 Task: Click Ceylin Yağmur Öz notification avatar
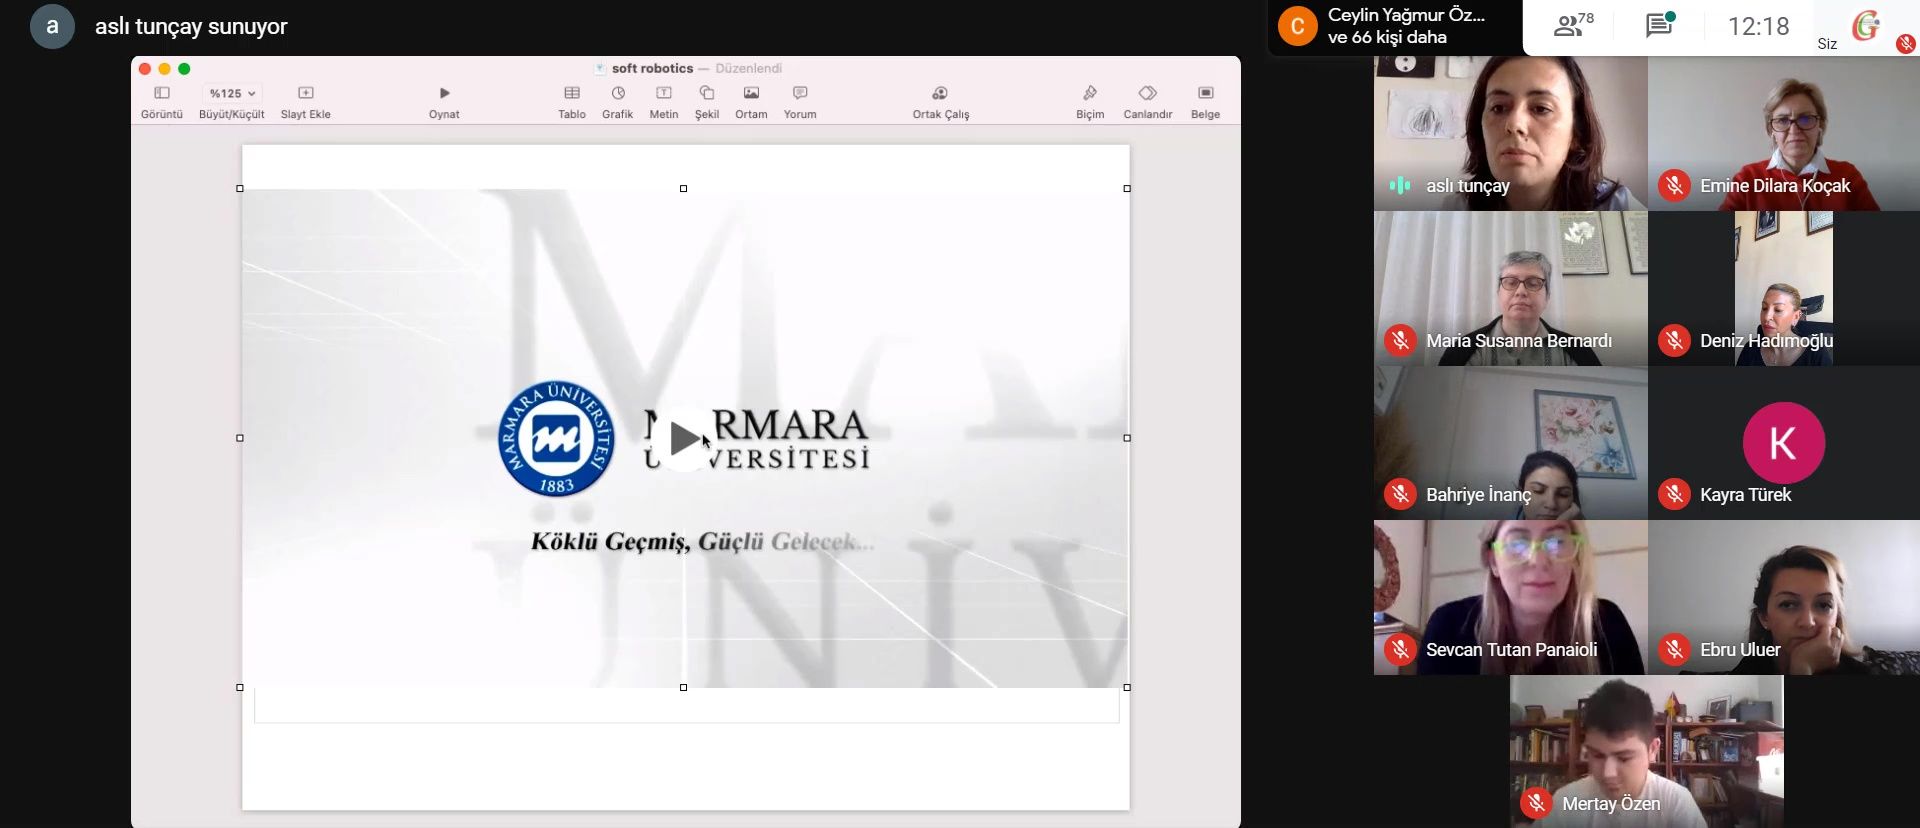pos(1297,26)
